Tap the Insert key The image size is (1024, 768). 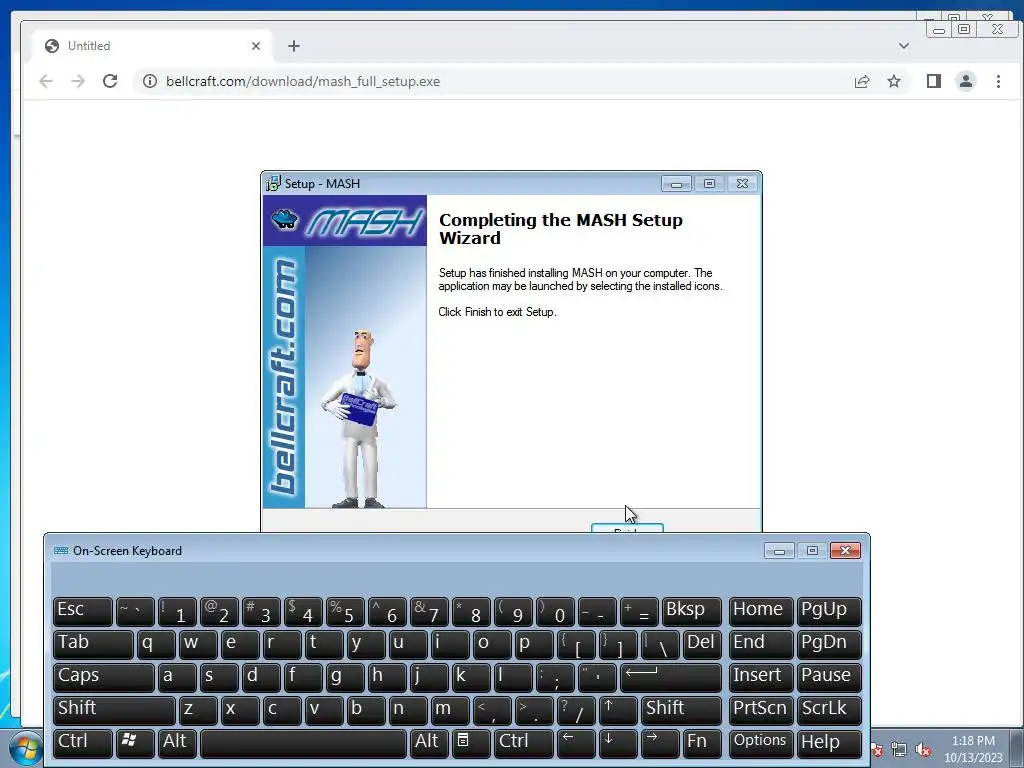pos(760,677)
